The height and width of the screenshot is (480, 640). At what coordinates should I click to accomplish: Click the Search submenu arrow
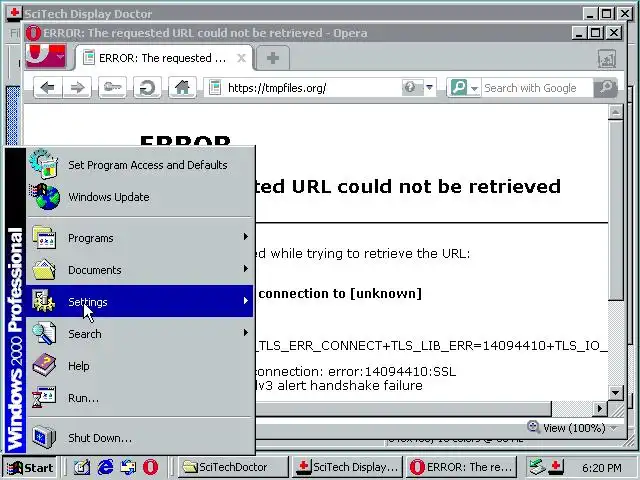(245, 333)
